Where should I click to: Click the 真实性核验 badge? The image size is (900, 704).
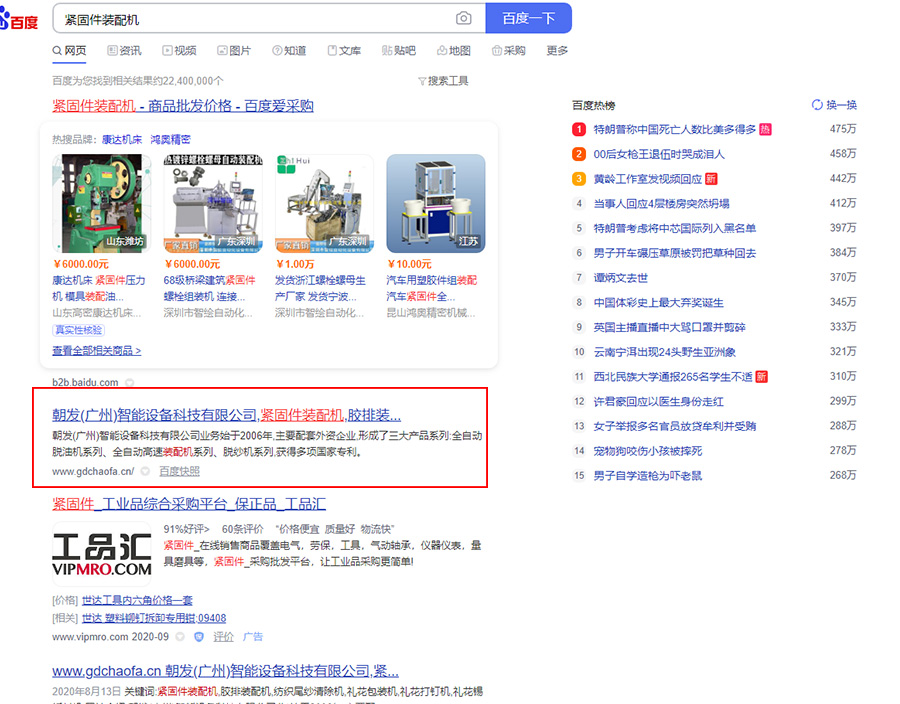pos(79,330)
